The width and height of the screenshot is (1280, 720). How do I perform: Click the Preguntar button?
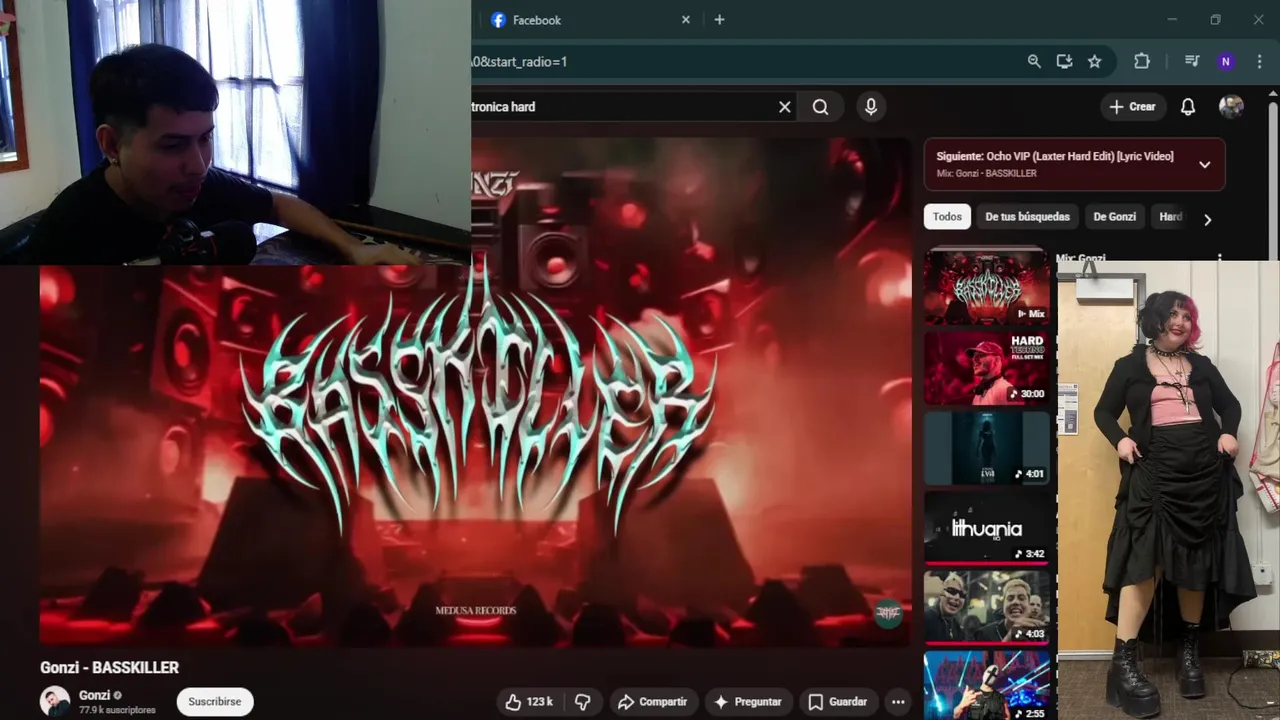(748, 702)
